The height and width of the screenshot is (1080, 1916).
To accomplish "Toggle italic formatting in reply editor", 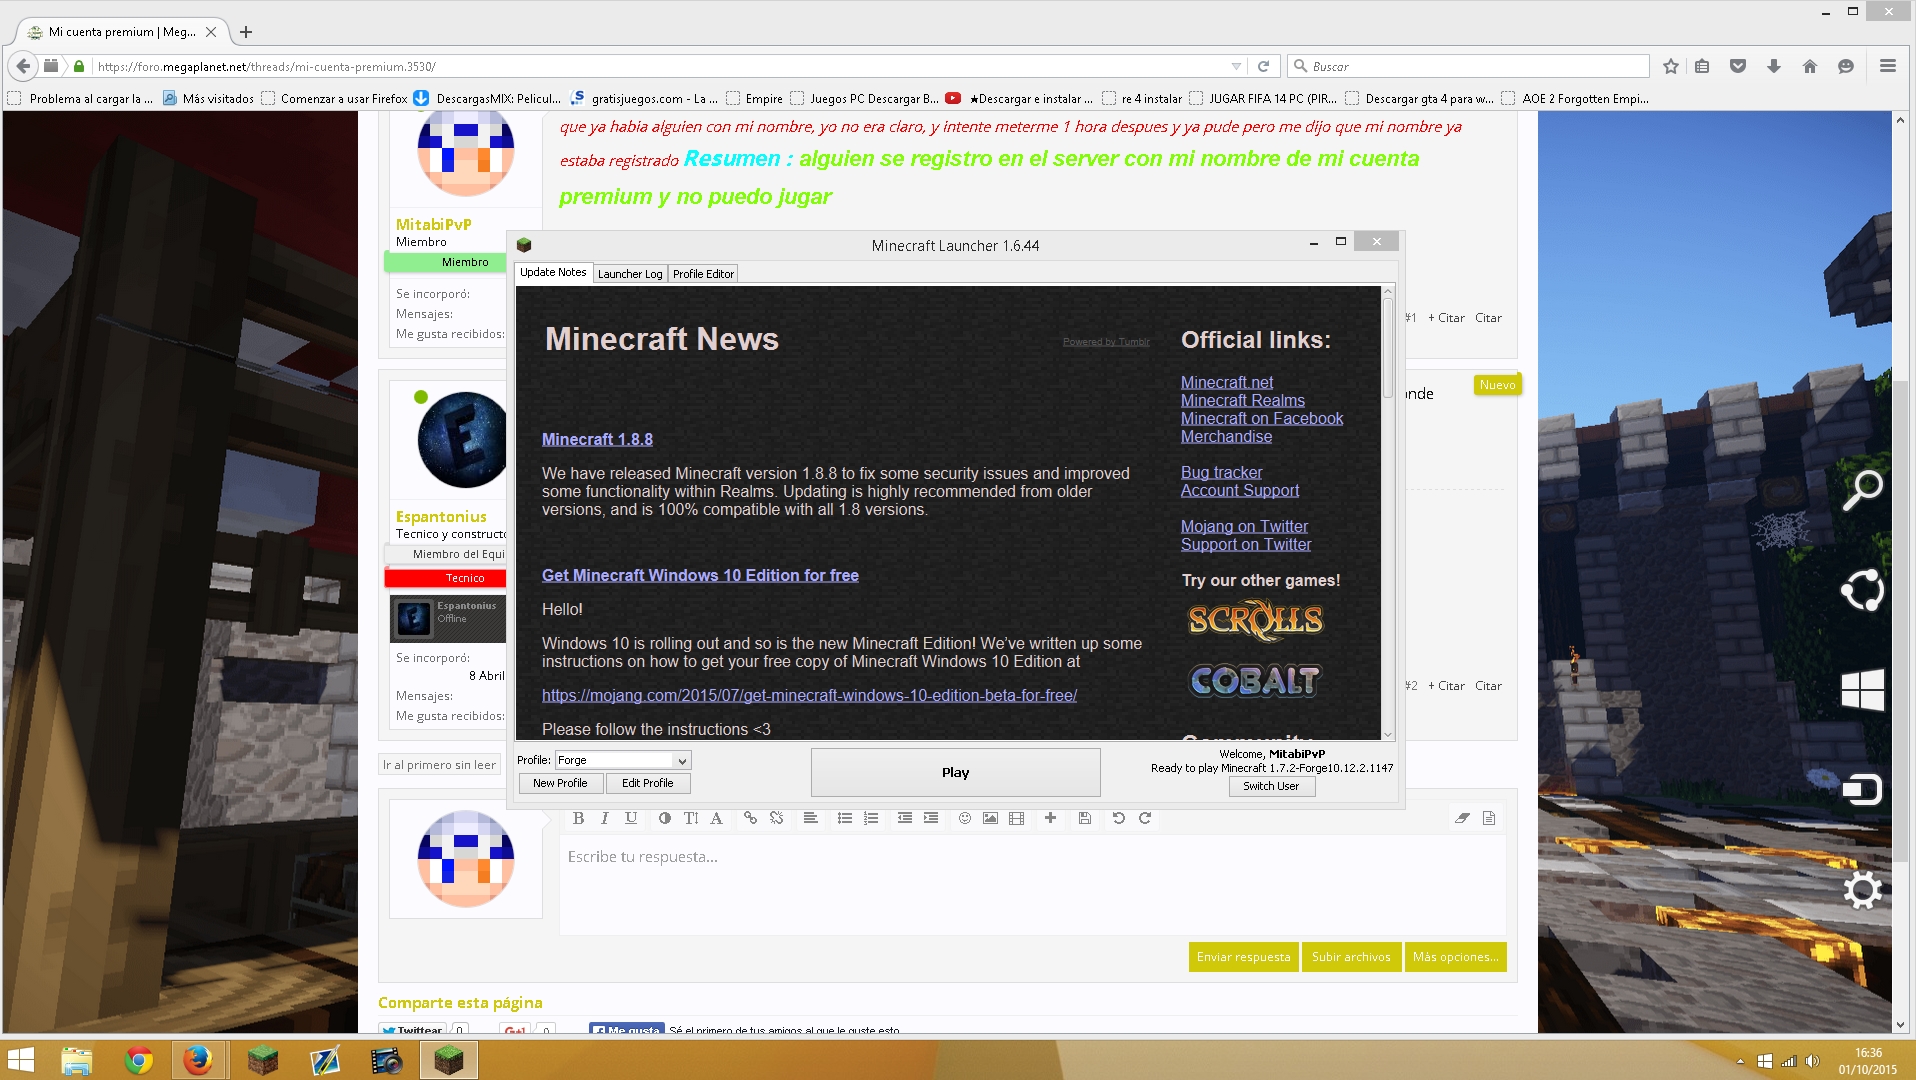I will [604, 818].
